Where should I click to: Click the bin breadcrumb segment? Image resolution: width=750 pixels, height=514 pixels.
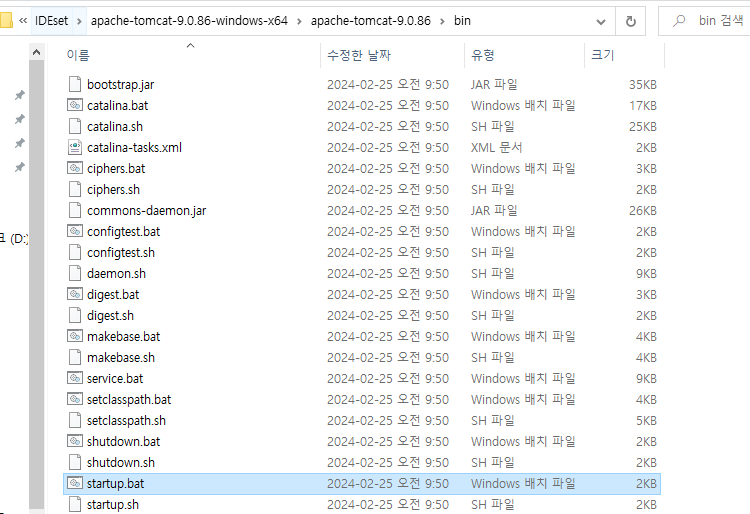pos(462,21)
